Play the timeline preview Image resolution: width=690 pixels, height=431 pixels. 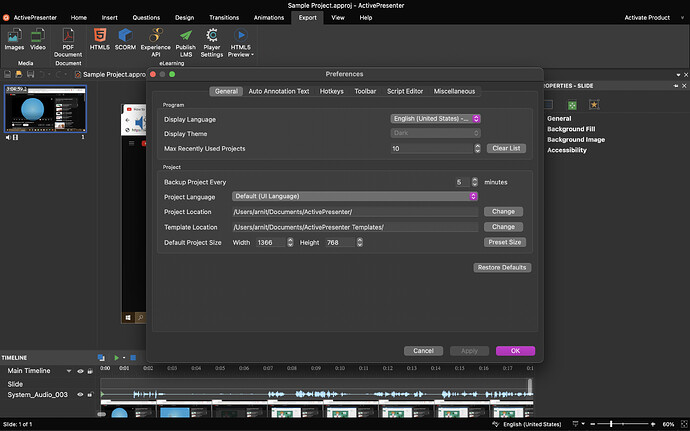click(x=116, y=357)
